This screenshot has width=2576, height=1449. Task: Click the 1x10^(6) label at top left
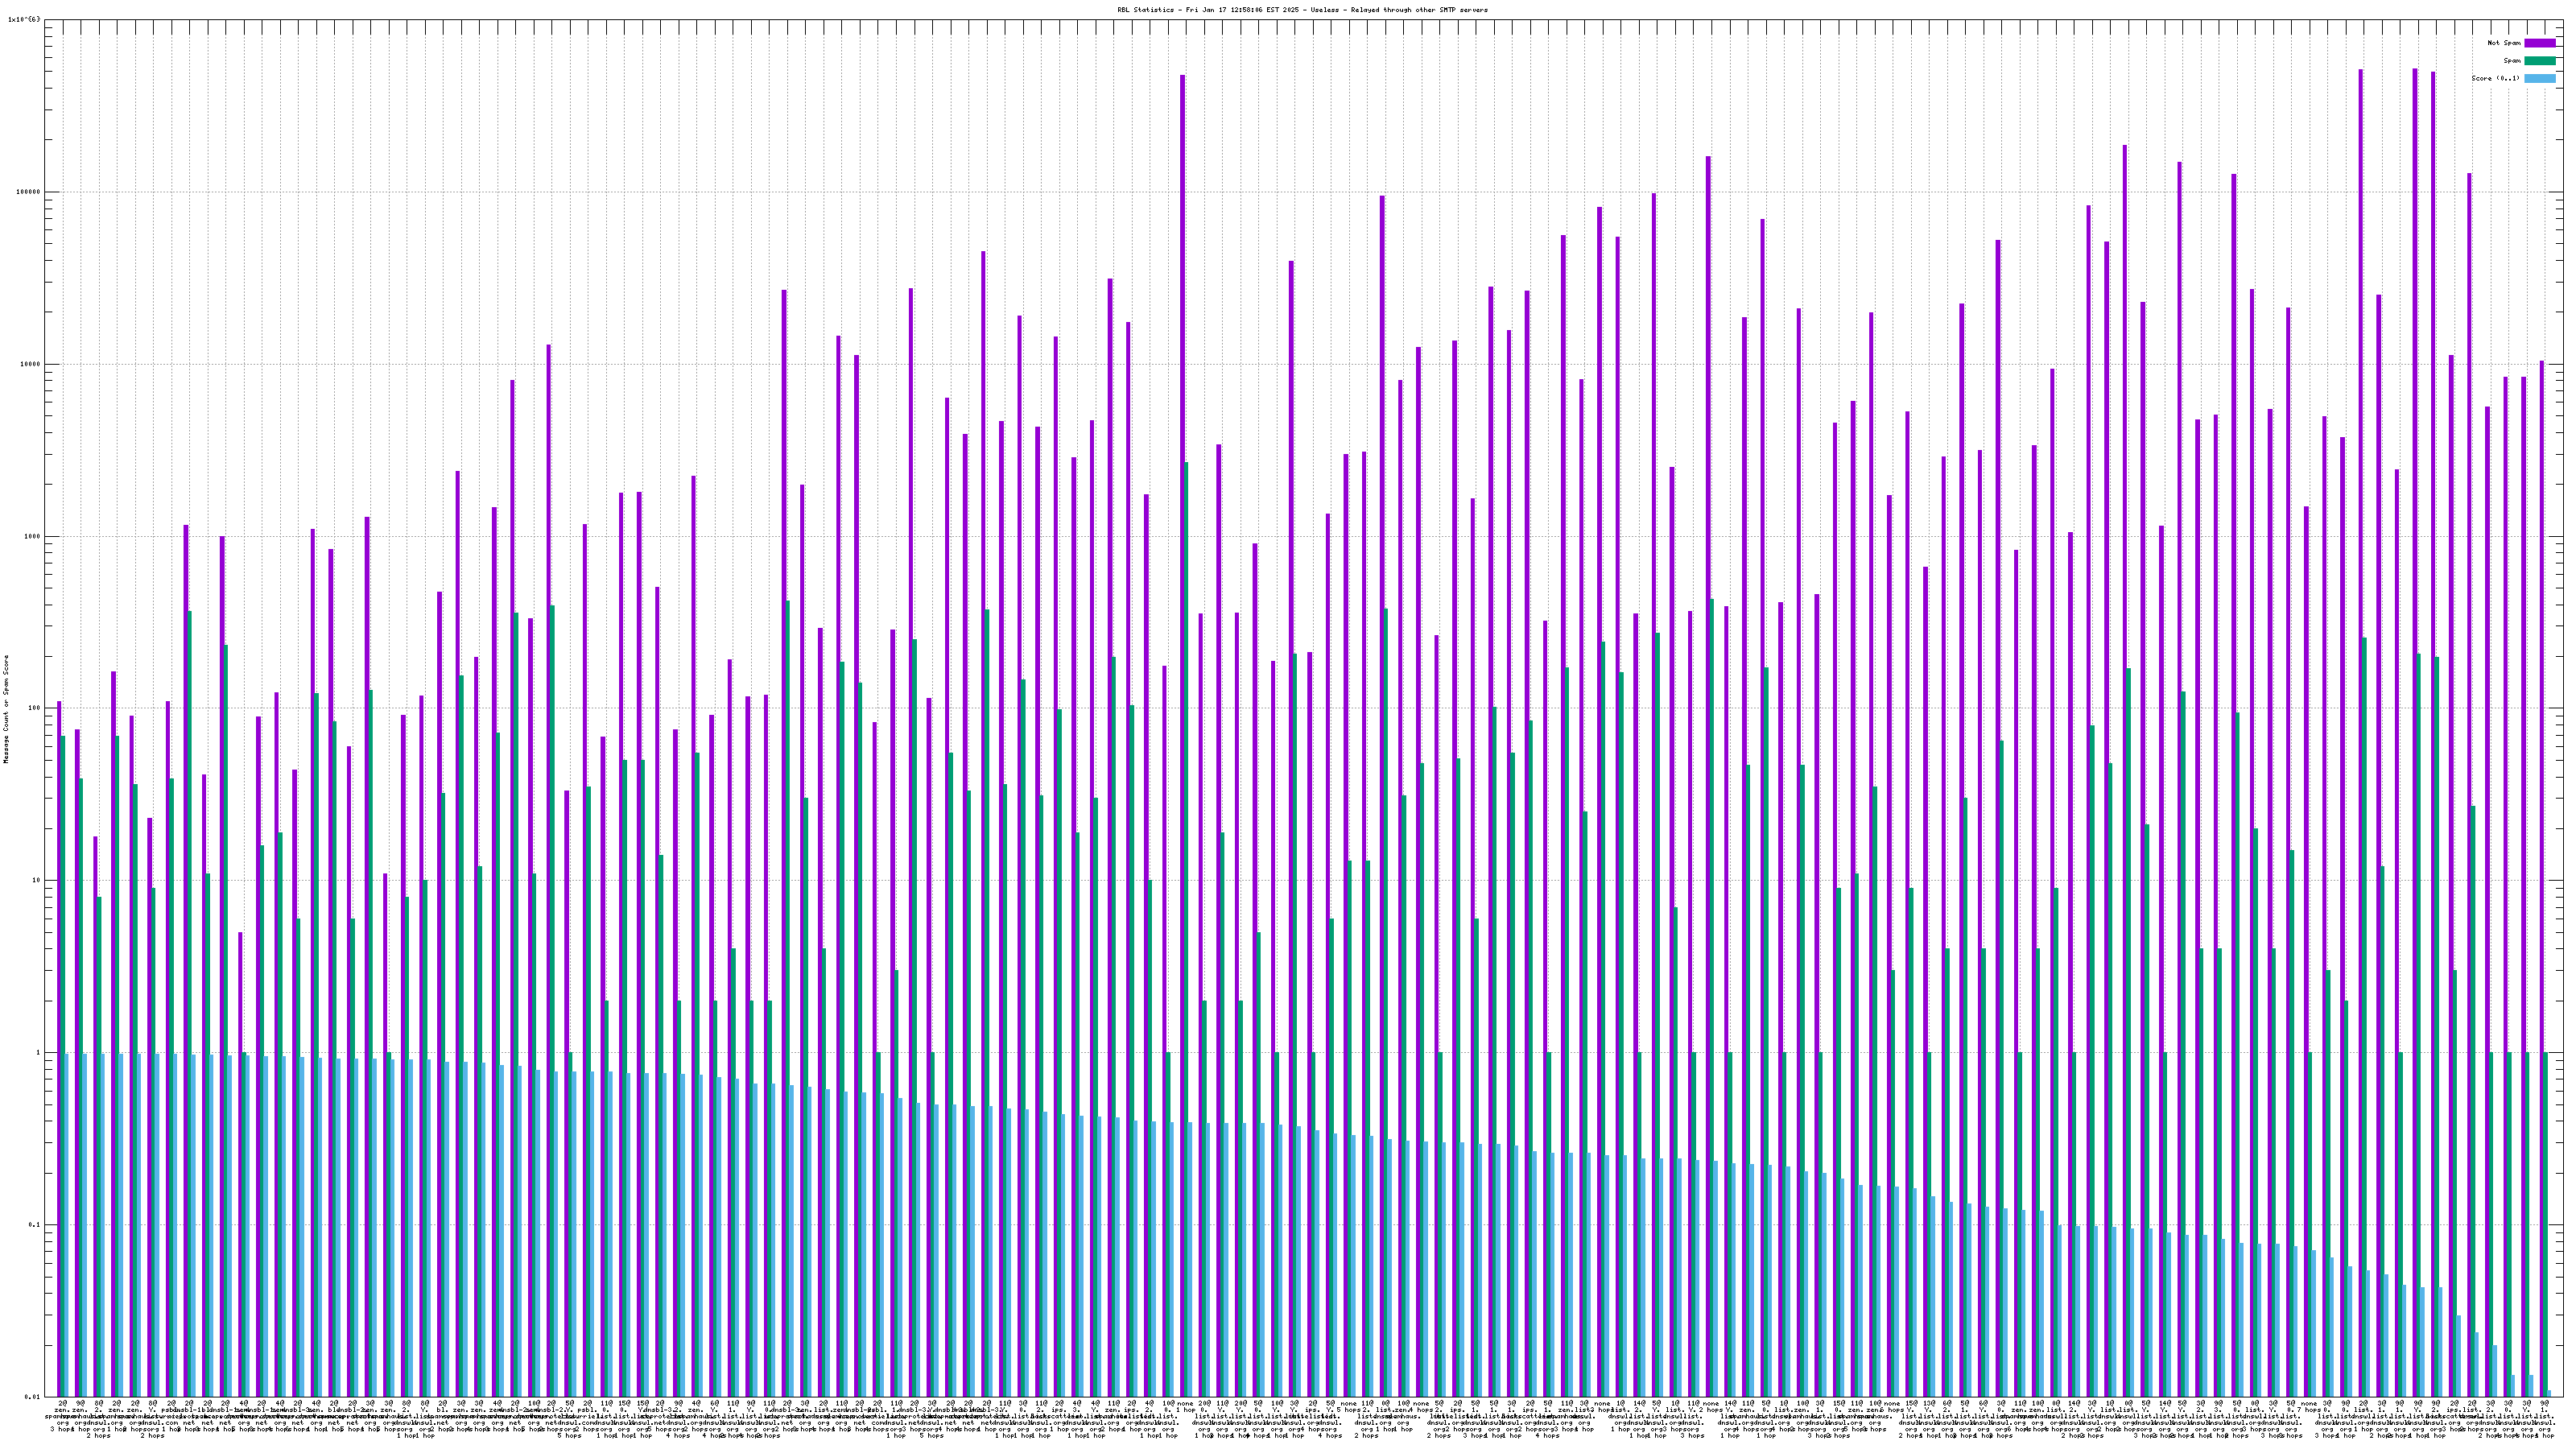[x=25, y=20]
